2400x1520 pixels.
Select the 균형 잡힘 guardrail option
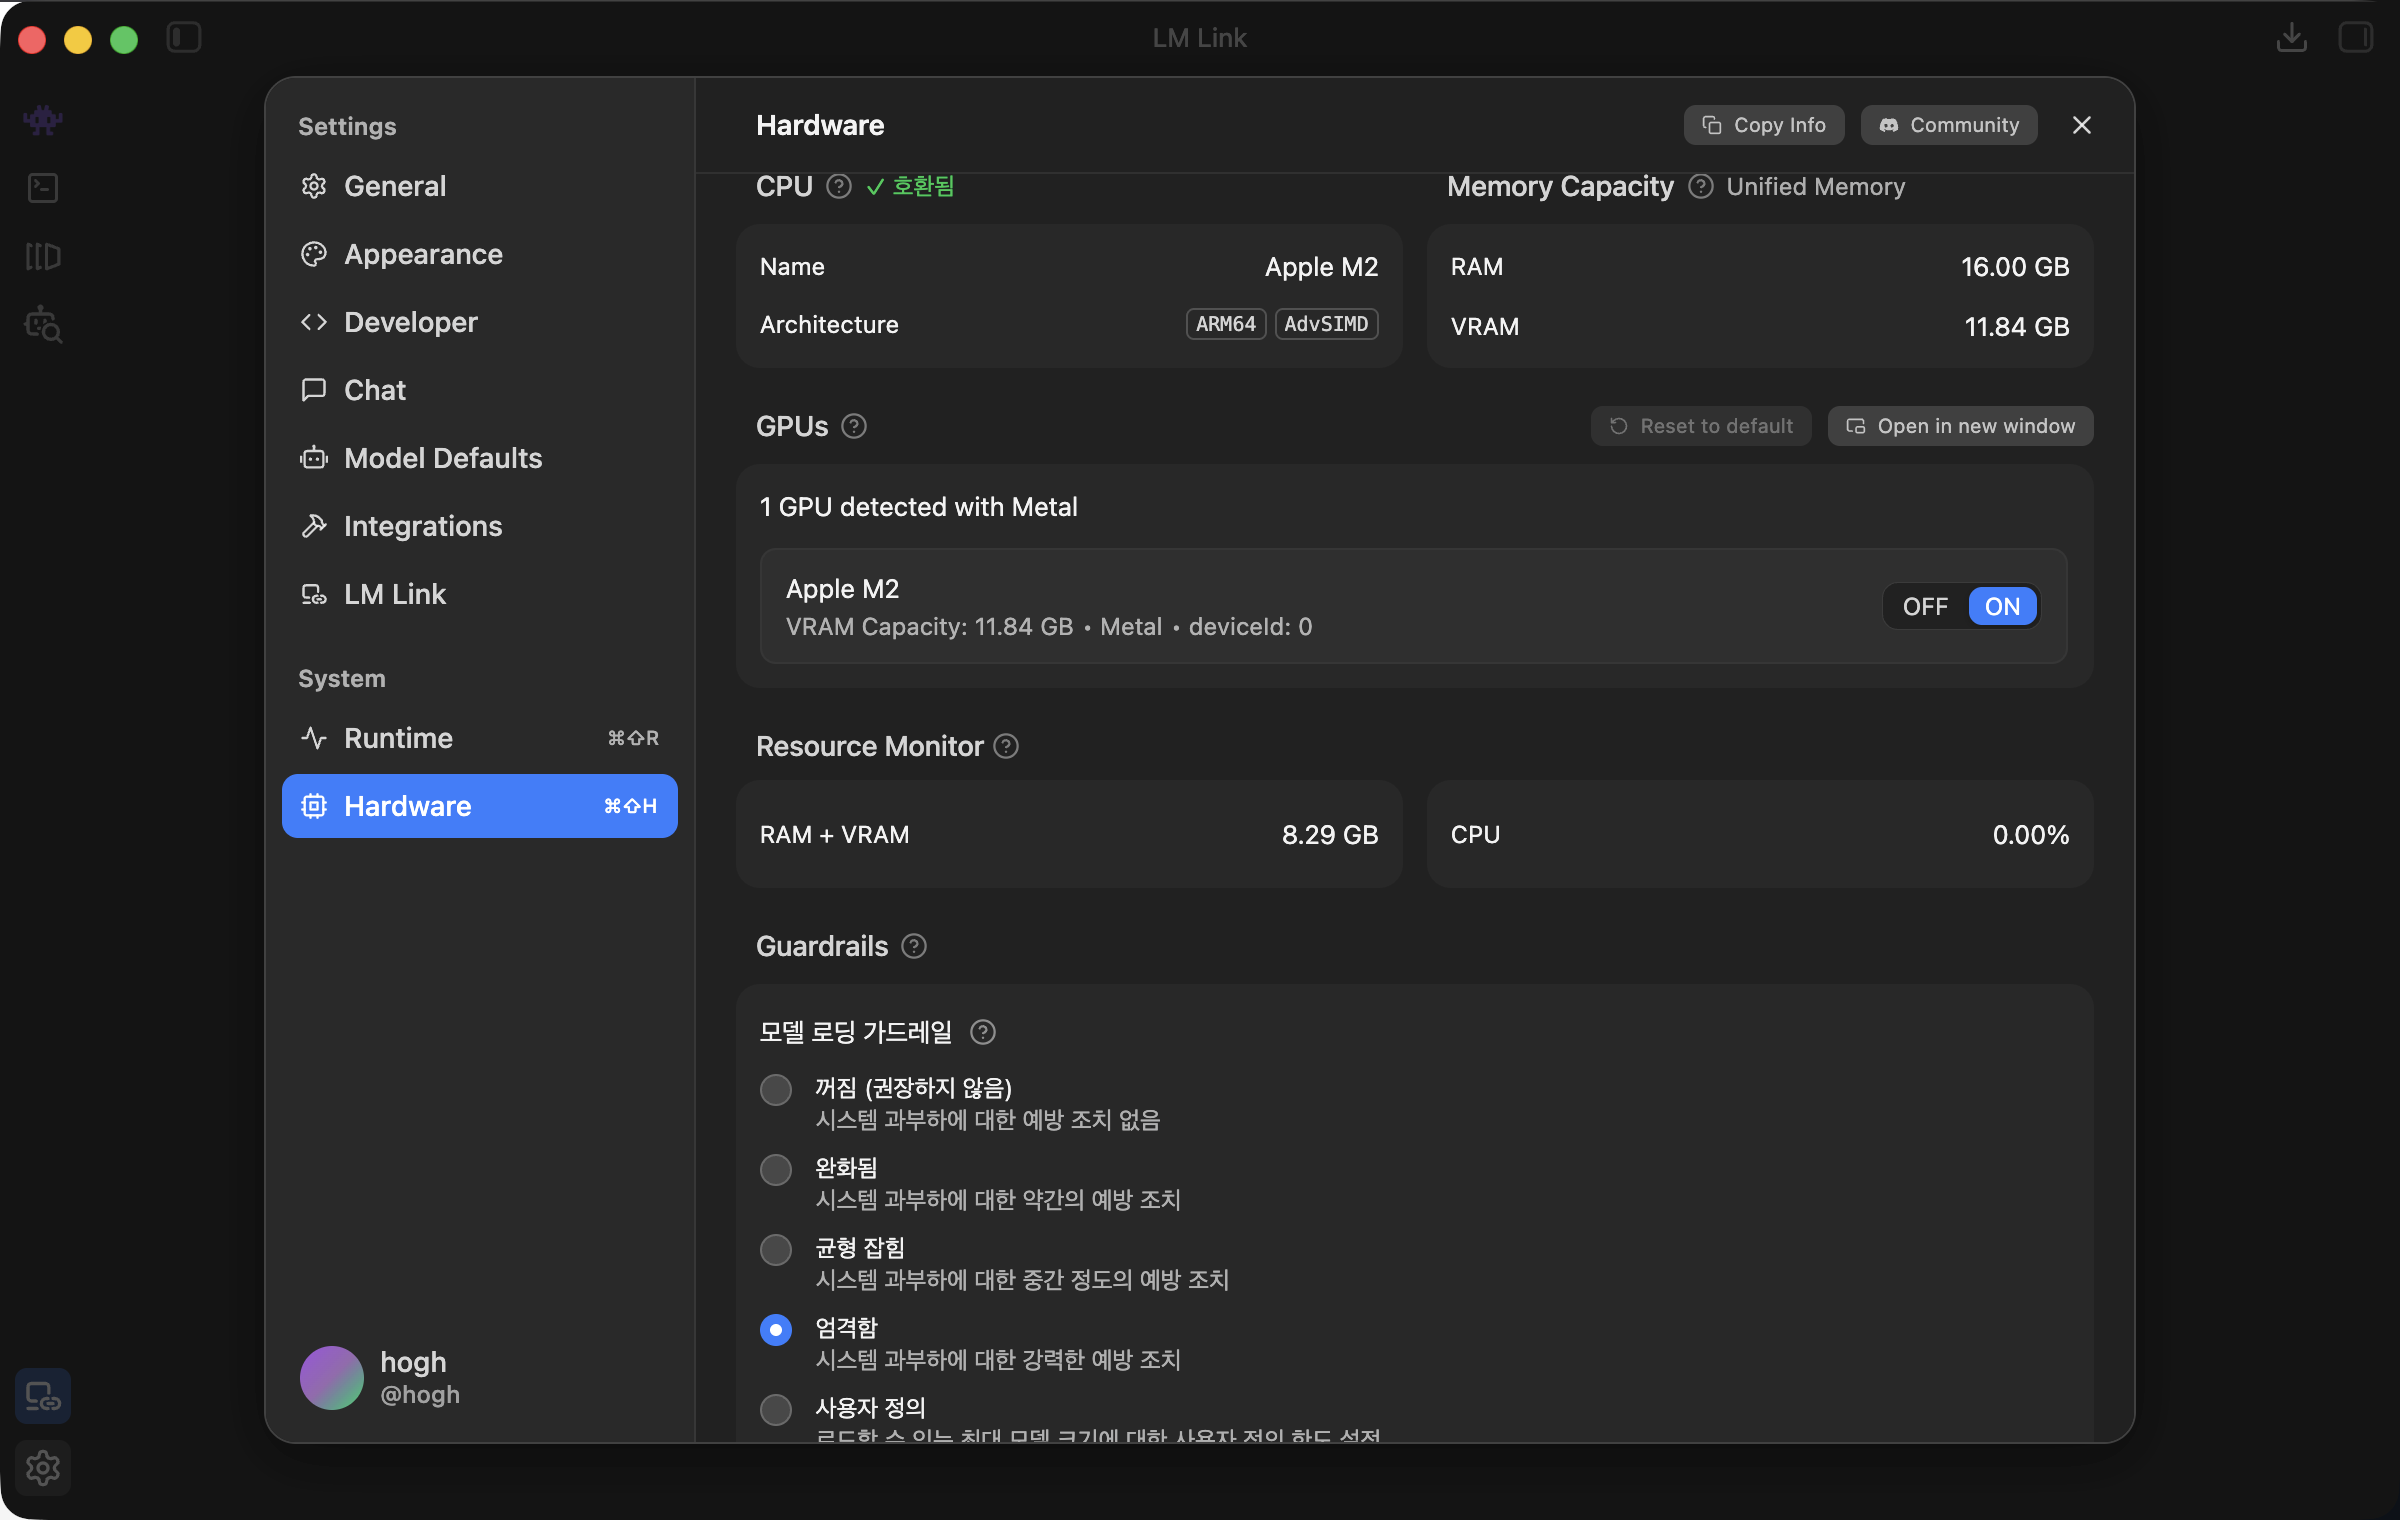click(x=776, y=1249)
